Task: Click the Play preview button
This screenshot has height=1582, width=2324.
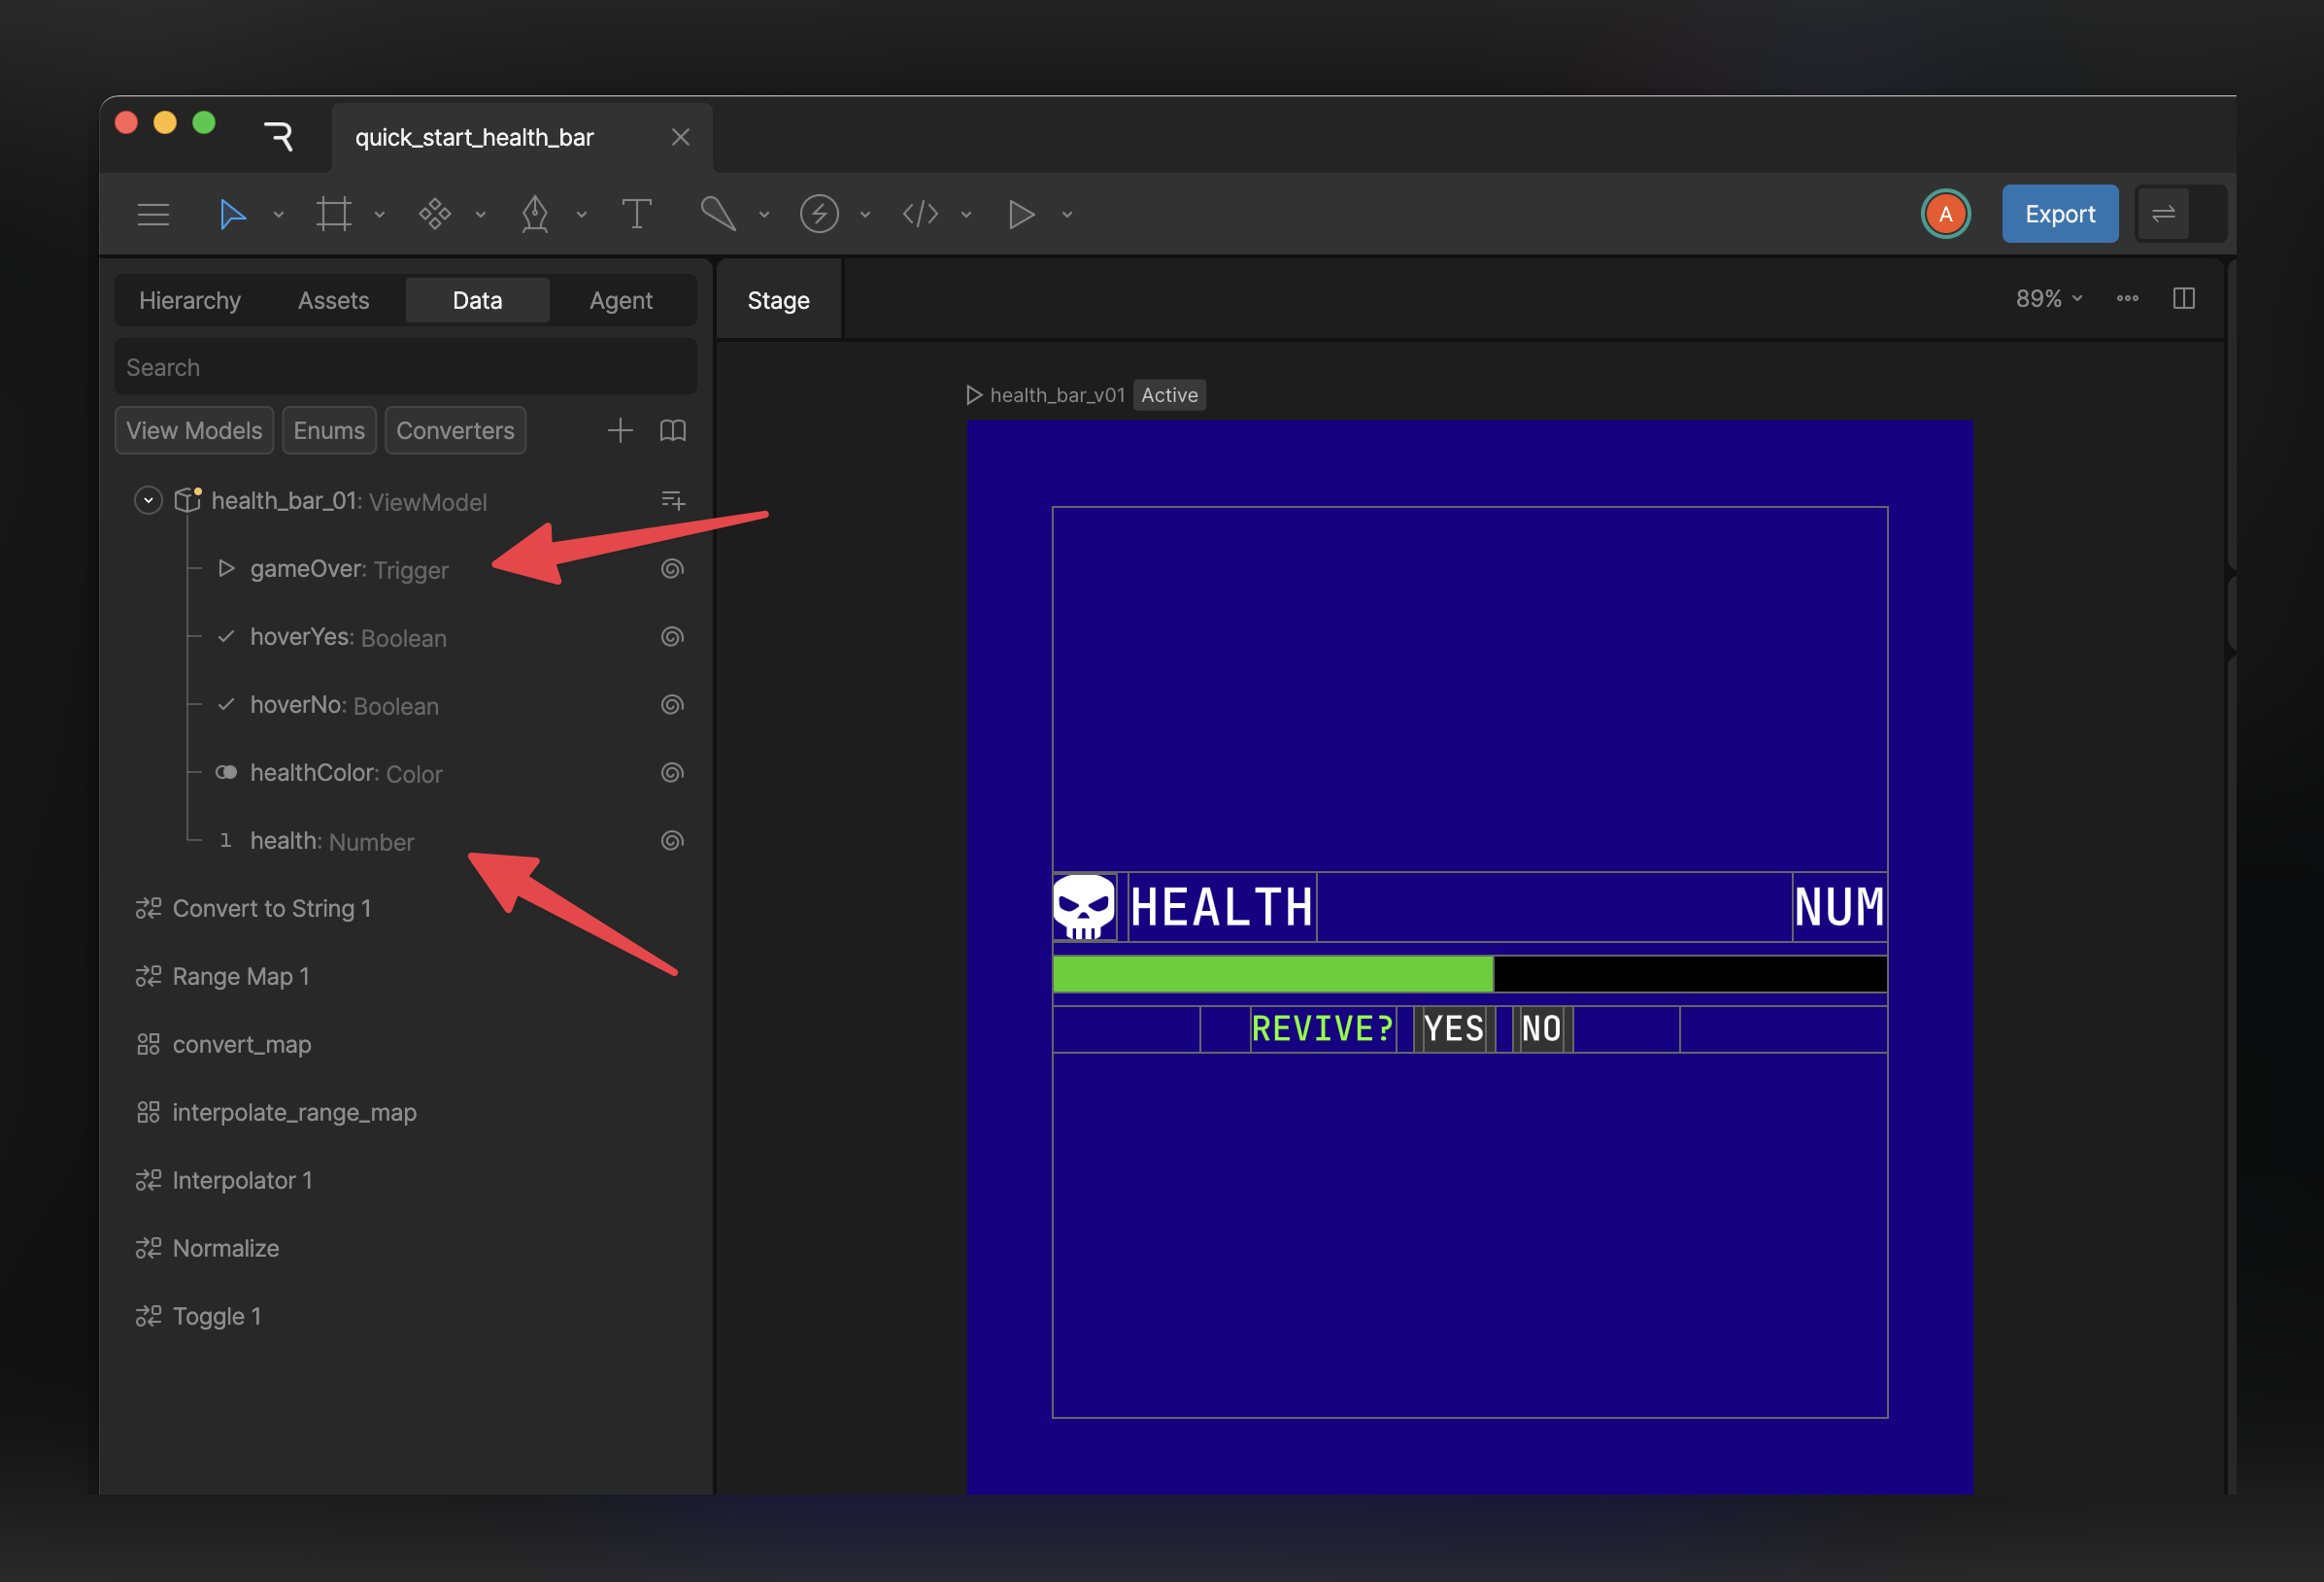Action: click(1021, 214)
